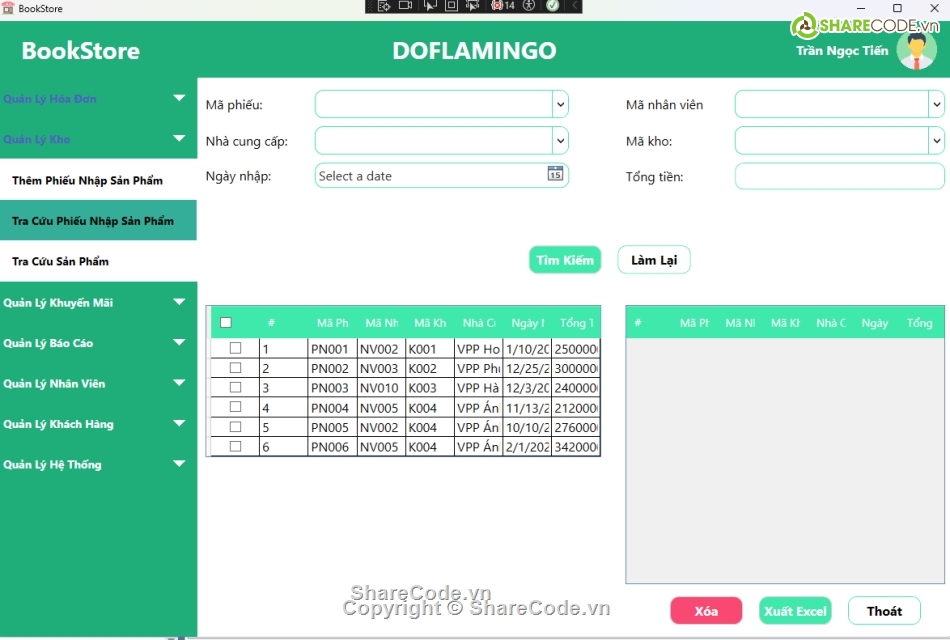
Task: Click the Tổng tiền input field
Action: pyautogui.click(x=840, y=176)
